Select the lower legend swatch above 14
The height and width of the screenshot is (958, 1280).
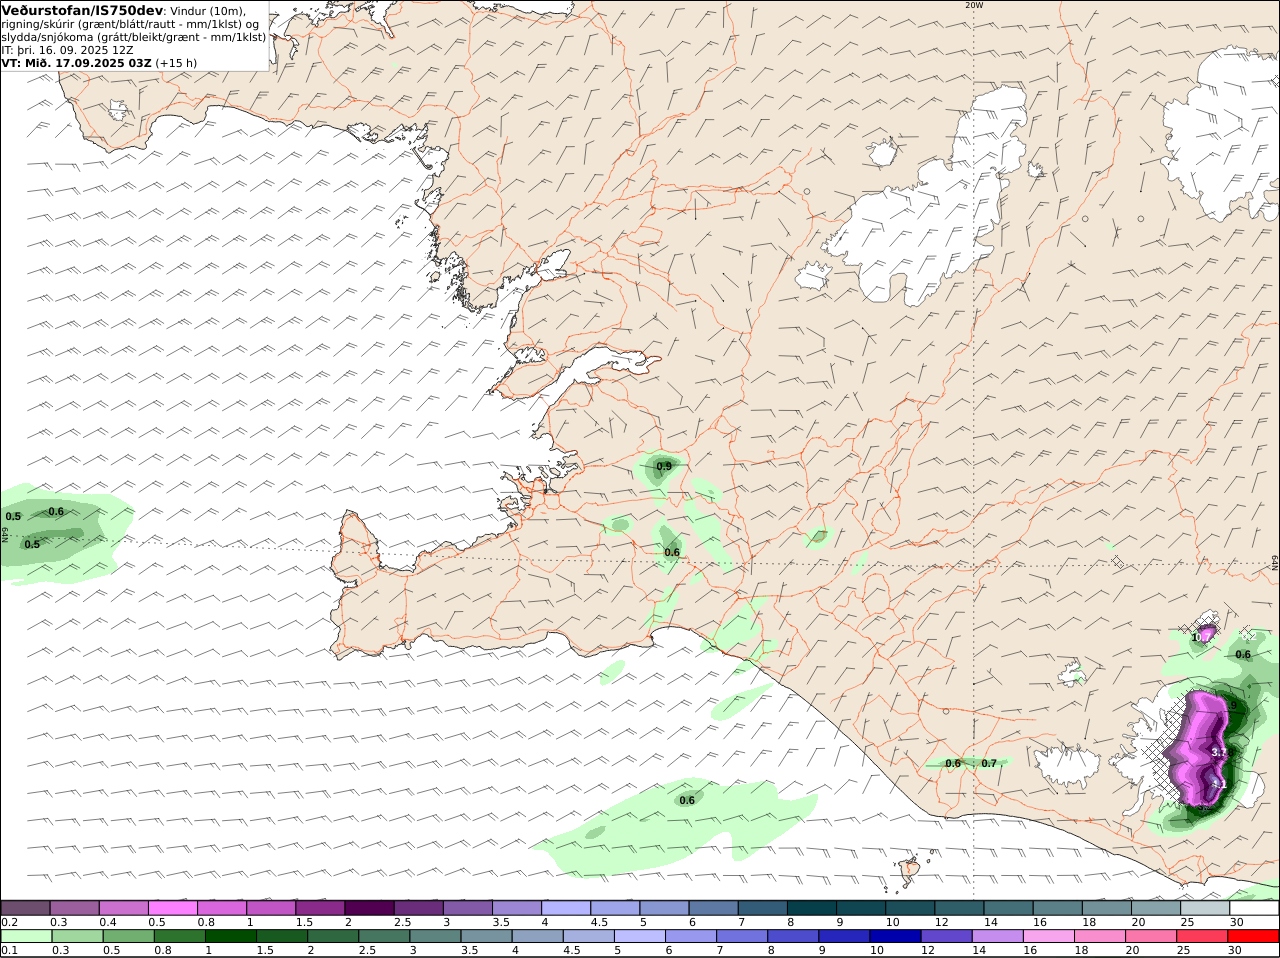pos(998,936)
